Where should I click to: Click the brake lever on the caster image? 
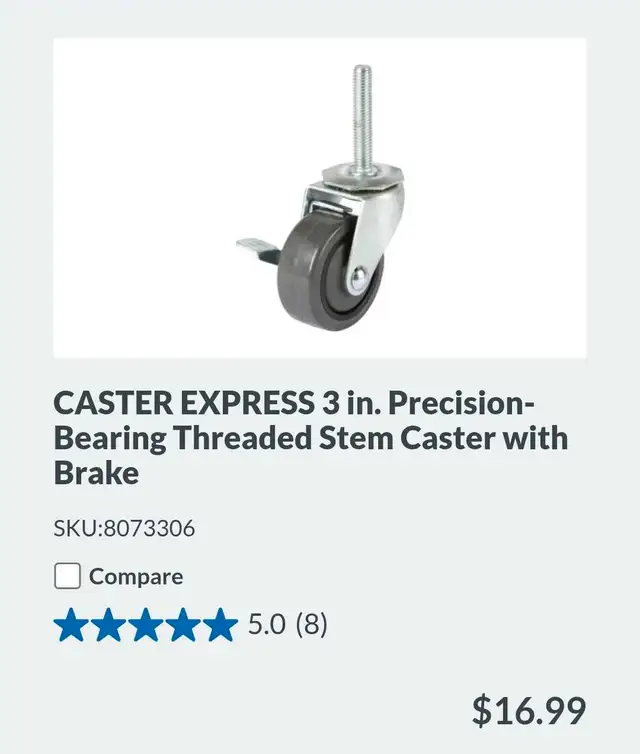257,249
